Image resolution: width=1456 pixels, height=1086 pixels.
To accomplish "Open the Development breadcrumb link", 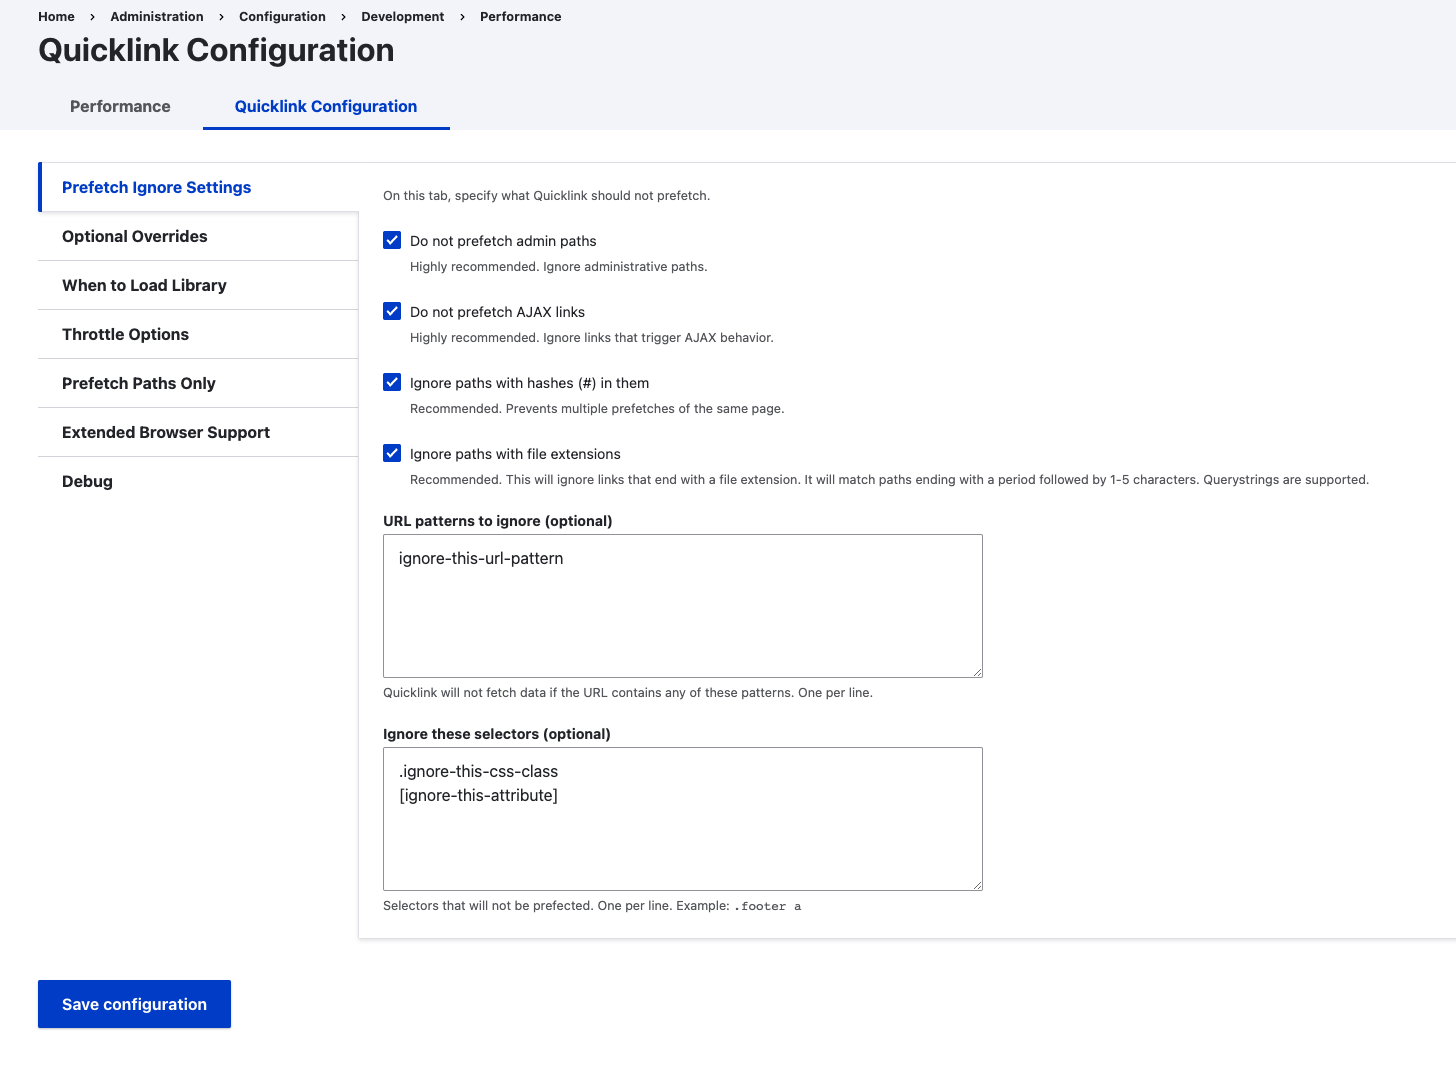I will click(x=402, y=16).
